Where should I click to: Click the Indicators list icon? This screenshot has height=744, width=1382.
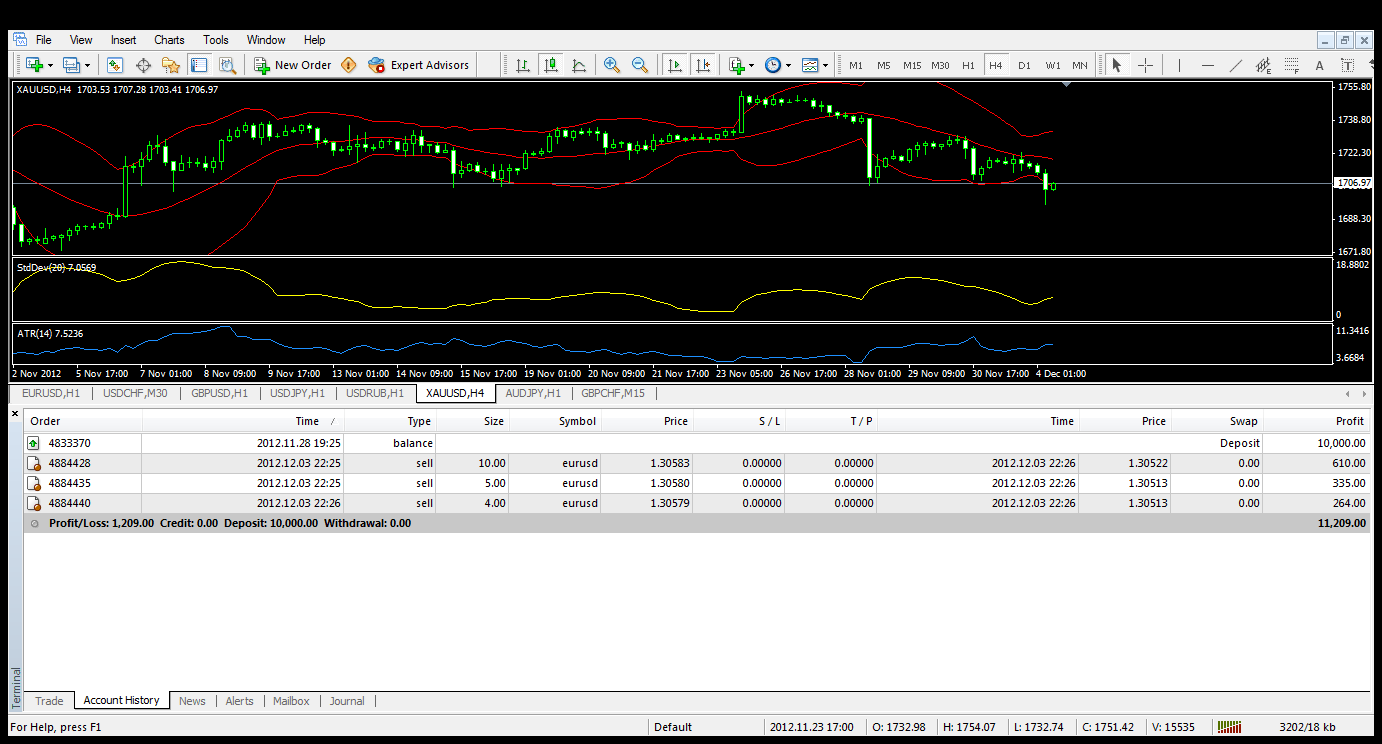click(x=736, y=65)
